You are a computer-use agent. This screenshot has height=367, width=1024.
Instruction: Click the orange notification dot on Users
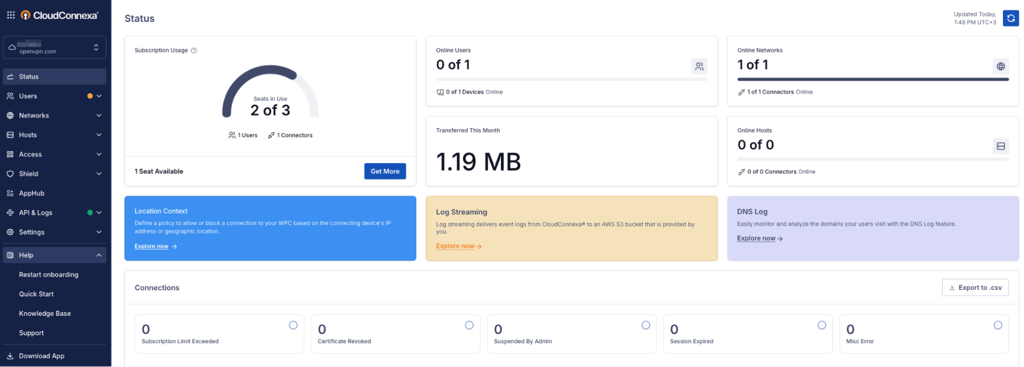tap(90, 96)
